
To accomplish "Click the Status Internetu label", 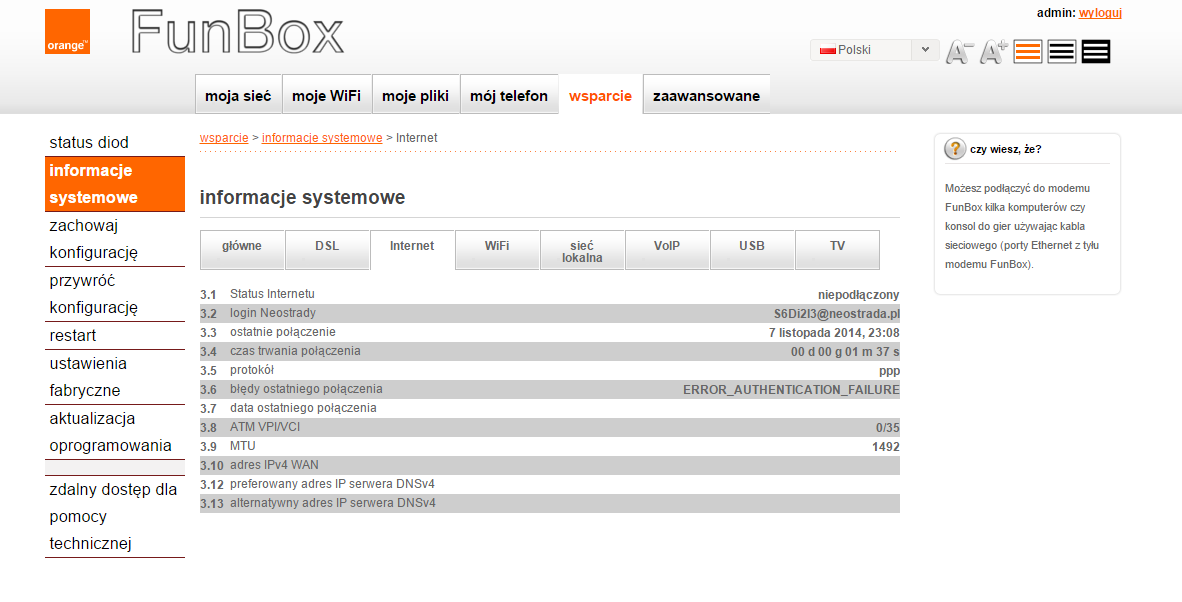I will 272,294.
